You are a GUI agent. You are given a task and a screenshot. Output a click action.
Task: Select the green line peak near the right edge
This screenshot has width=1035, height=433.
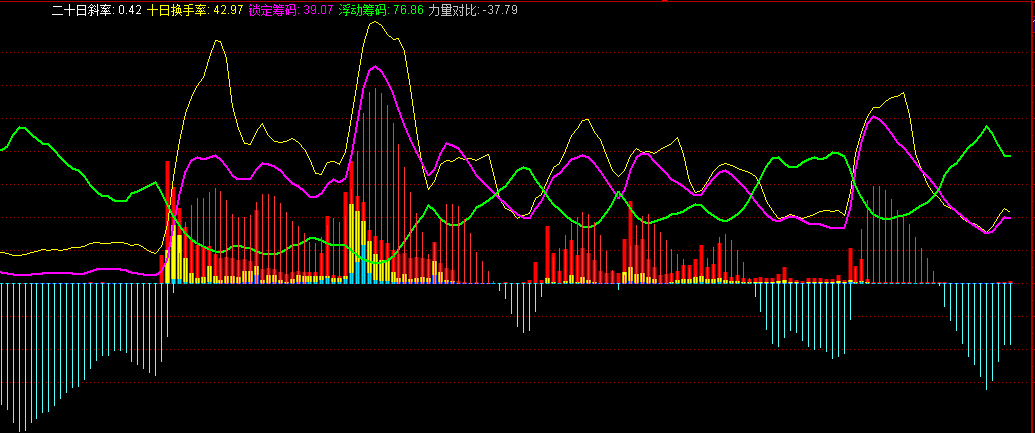[x=988, y=127]
